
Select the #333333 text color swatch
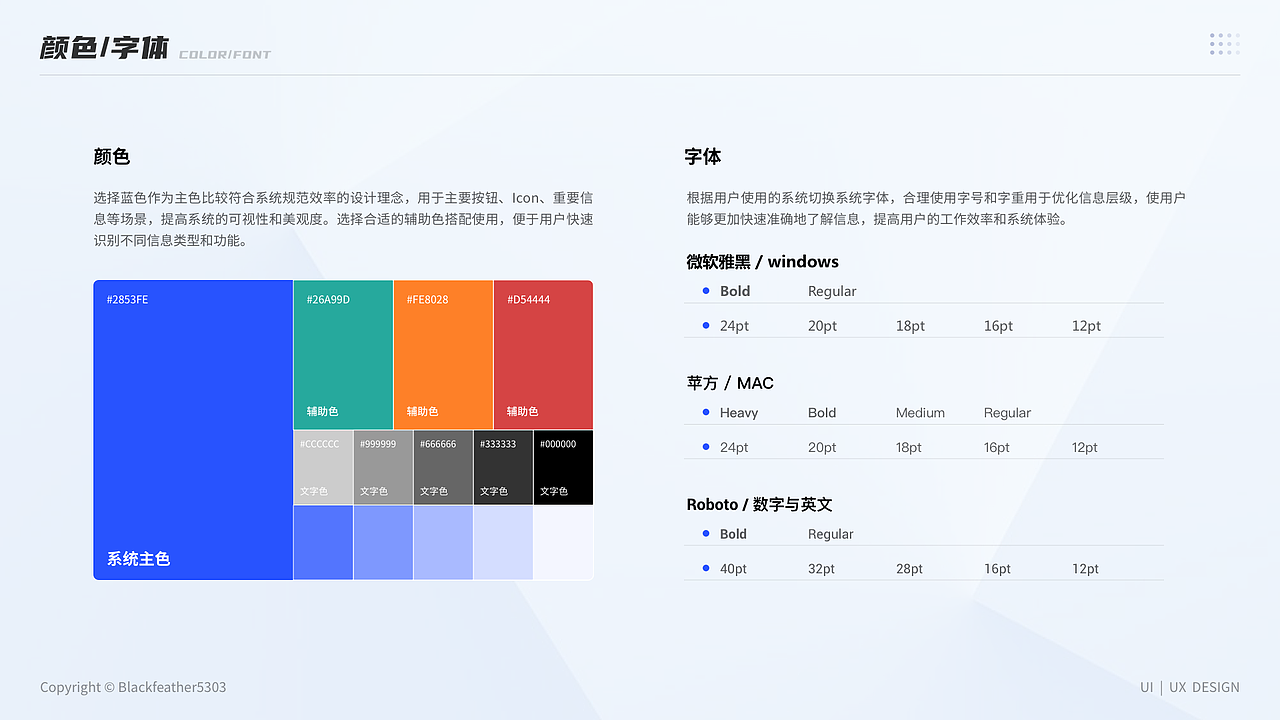pyautogui.click(x=502, y=466)
